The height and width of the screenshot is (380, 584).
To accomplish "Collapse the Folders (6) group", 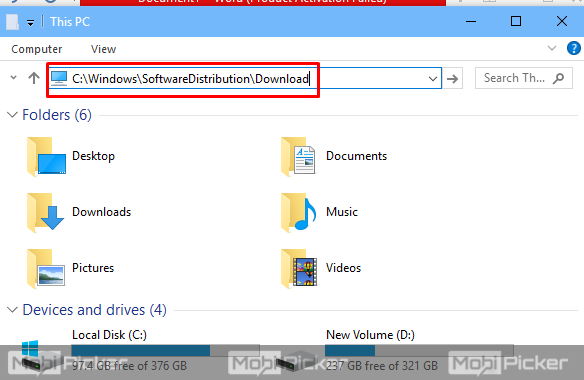I will coord(12,115).
